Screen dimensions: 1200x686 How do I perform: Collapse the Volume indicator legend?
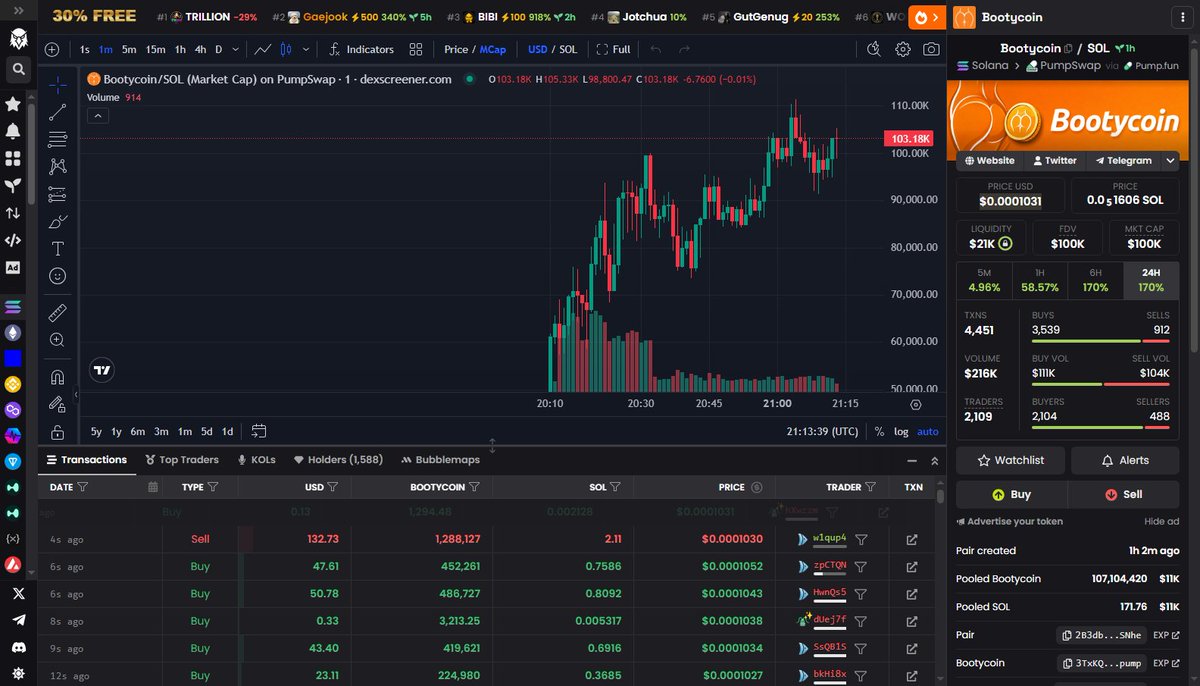click(x=98, y=115)
